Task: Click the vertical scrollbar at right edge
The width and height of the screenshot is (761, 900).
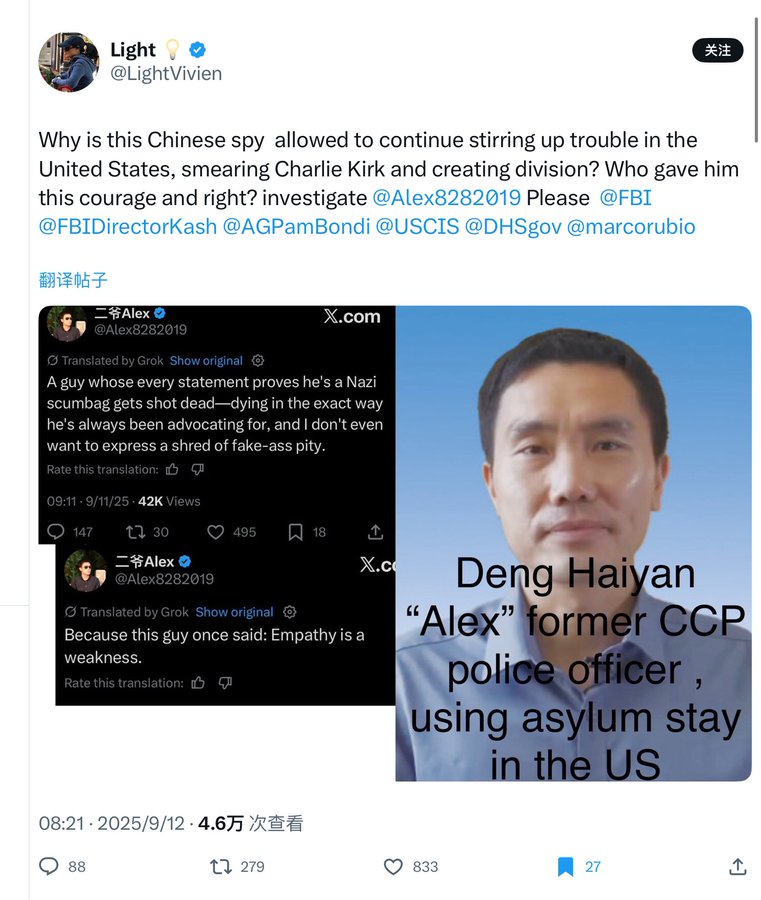Action: [756, 79]
